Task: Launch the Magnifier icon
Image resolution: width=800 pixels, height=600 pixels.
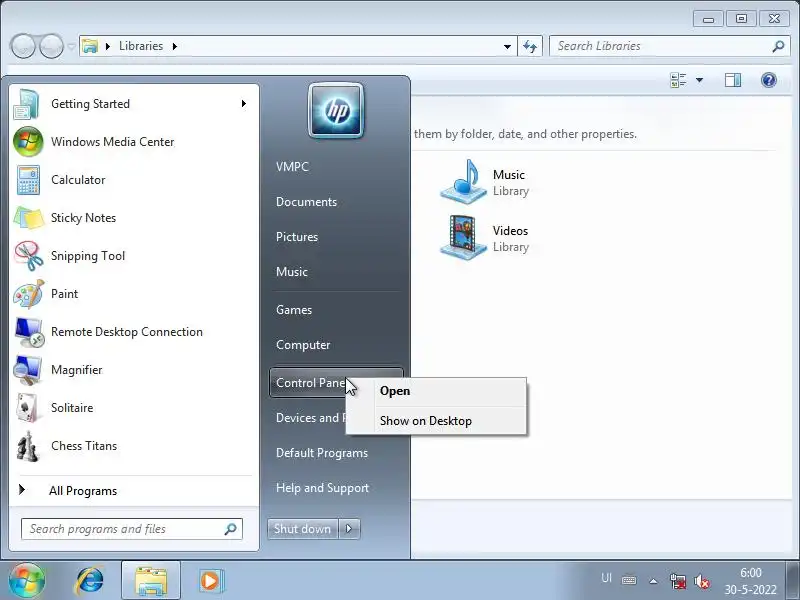Action: point(28,370)
